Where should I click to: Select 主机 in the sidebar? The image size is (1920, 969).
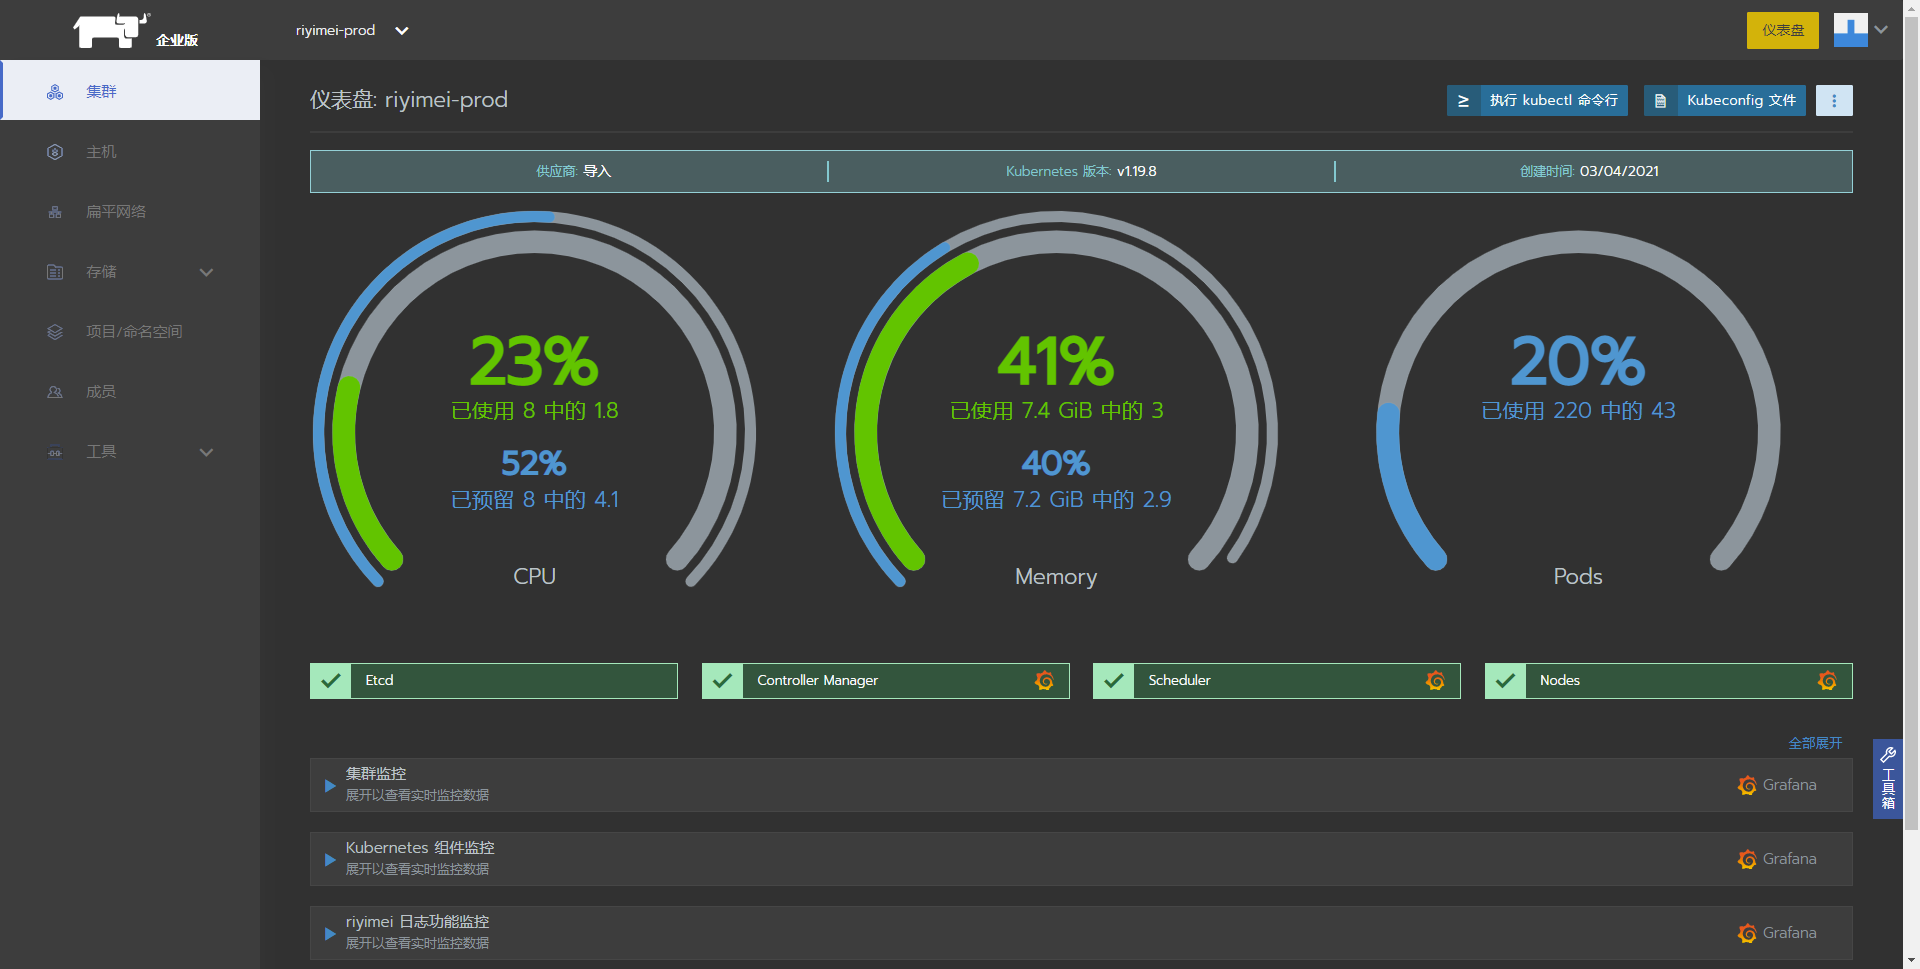click(x=131, y=151)
